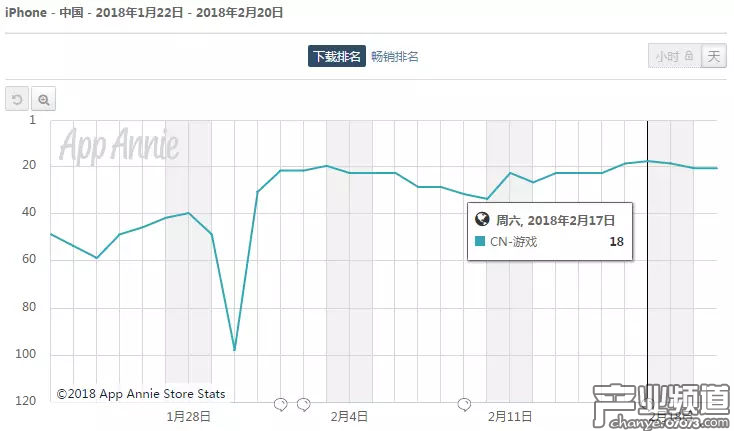Open the second comment bubble after 1月28日
Screen dimensions: 734x431
[x=303, y=404]
